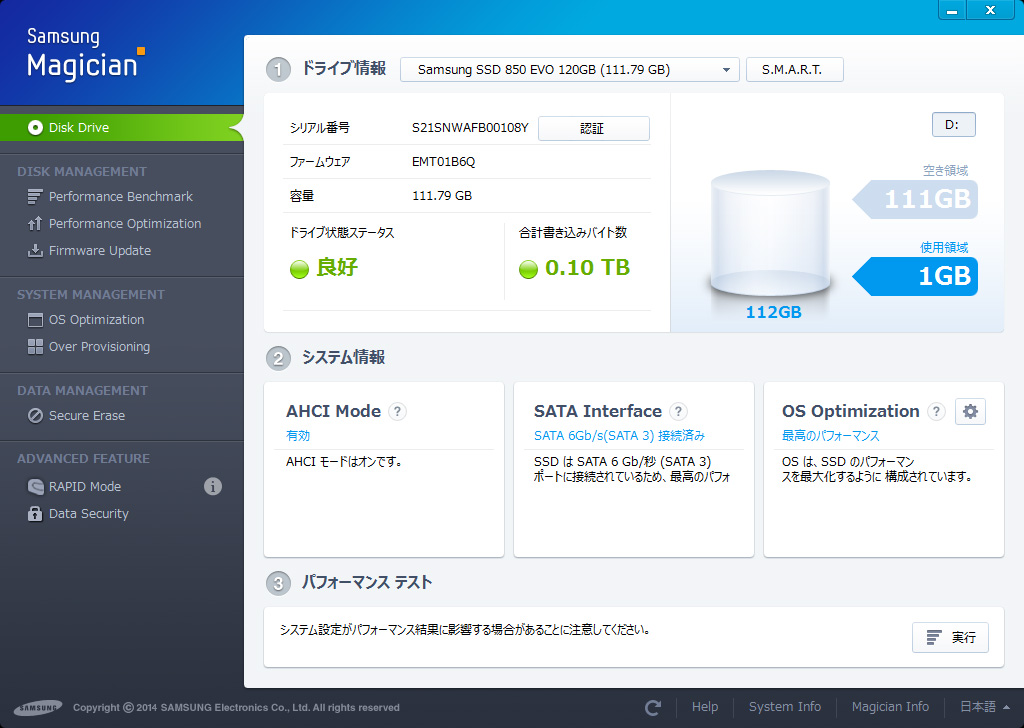Expand the 日本語 language selector
Viewport: 1024px width, 728px height.
click(x=985, y=707)
